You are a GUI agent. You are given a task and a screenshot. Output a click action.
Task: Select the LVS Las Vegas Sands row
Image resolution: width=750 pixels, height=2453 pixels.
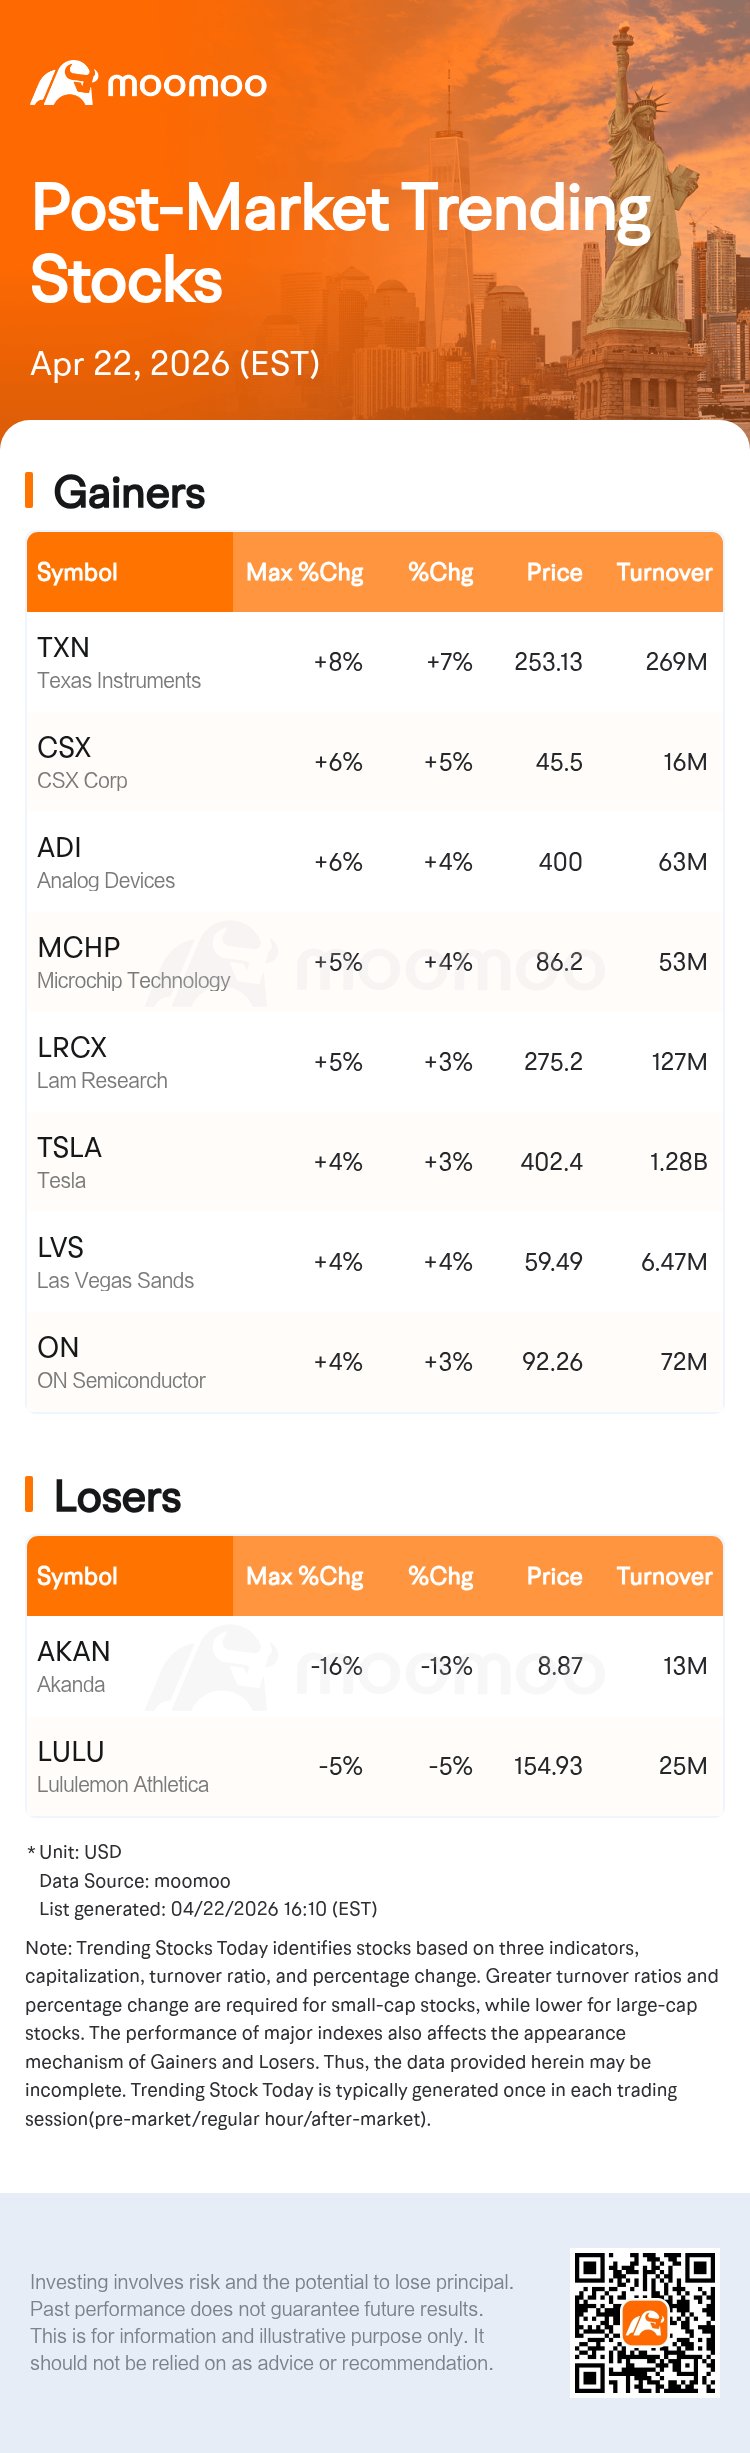coord(374,1262)
